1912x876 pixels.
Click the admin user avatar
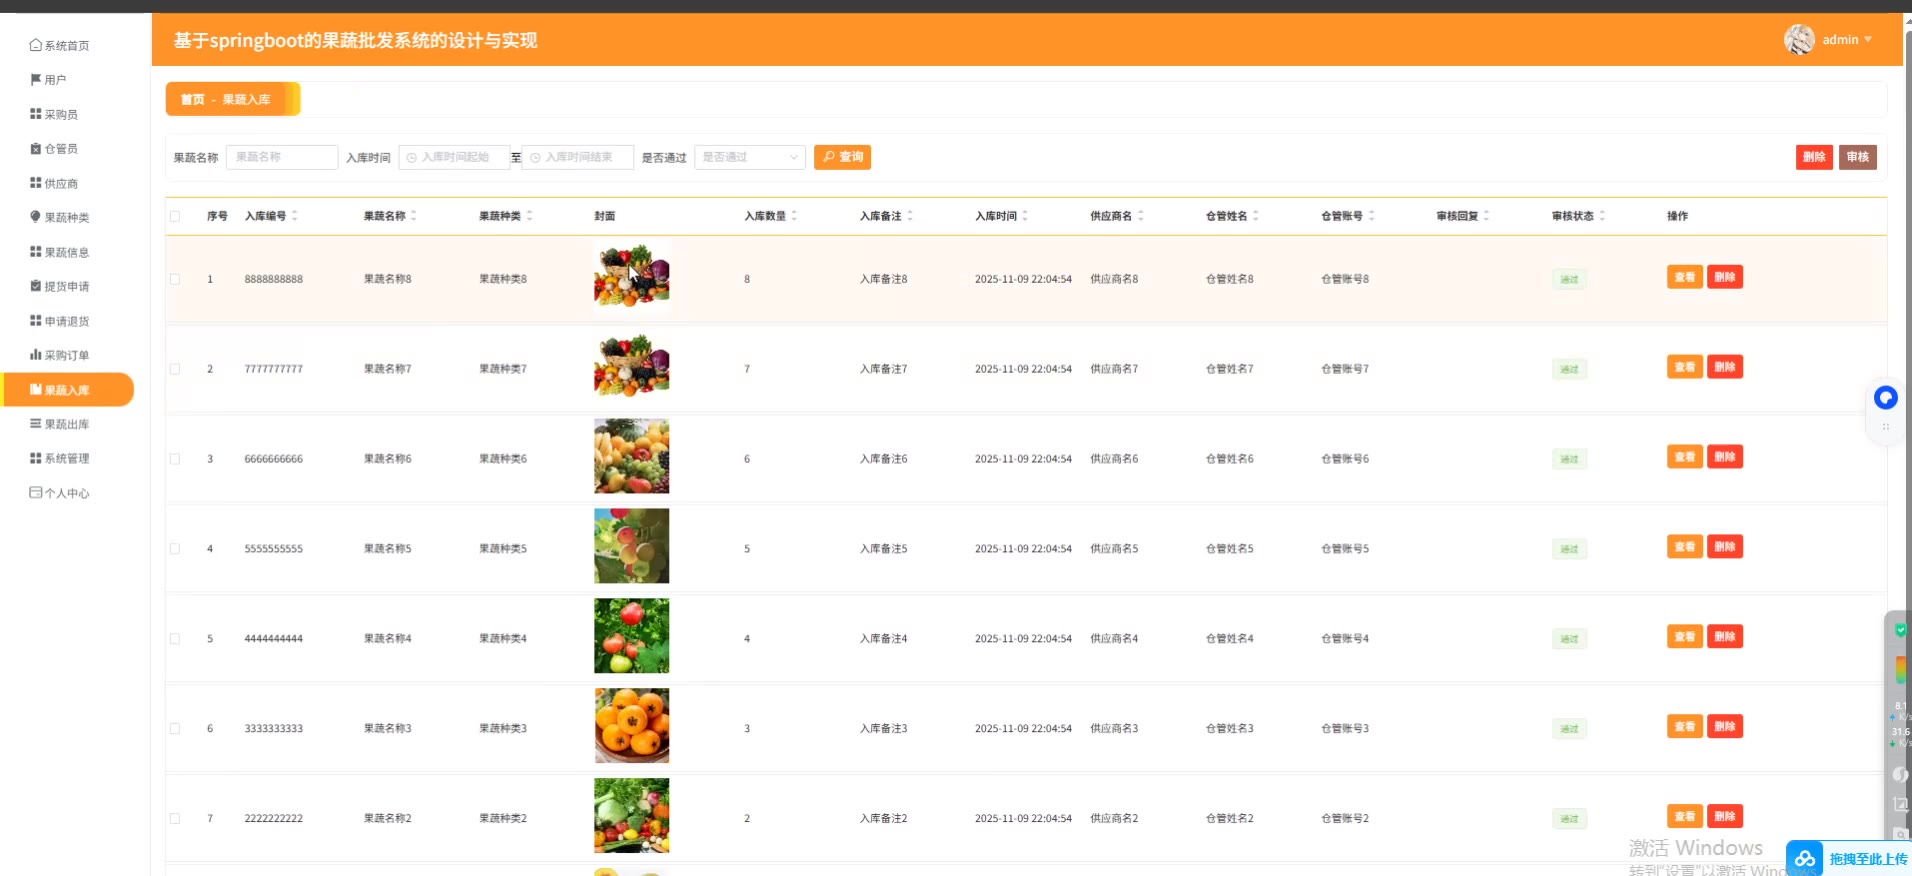coord(1799,40)
